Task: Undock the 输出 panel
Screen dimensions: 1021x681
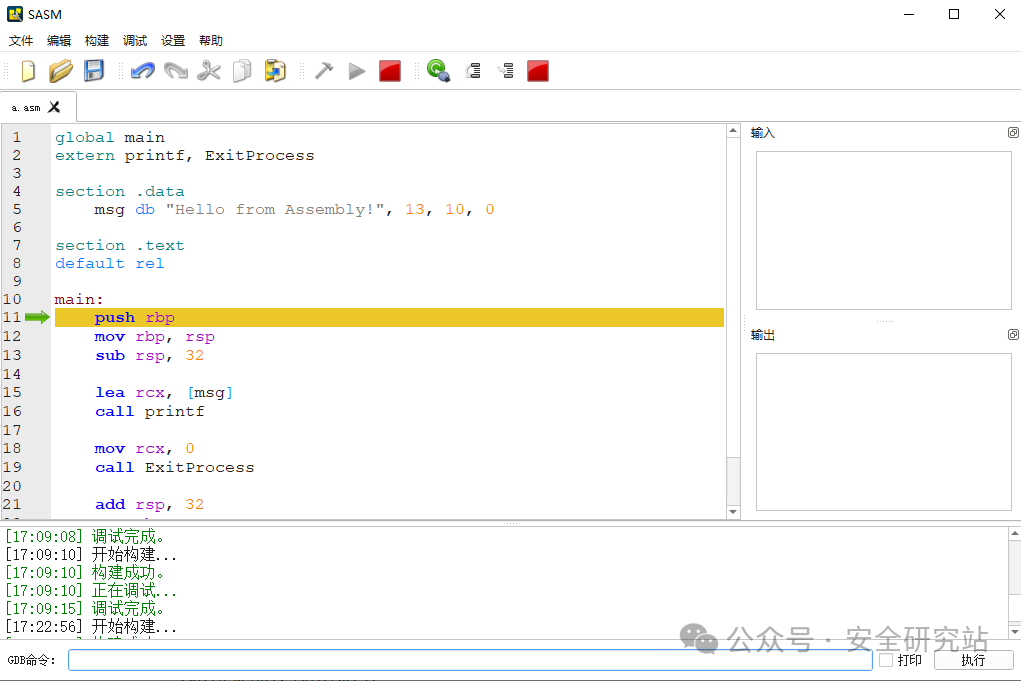Action: 1013,335
